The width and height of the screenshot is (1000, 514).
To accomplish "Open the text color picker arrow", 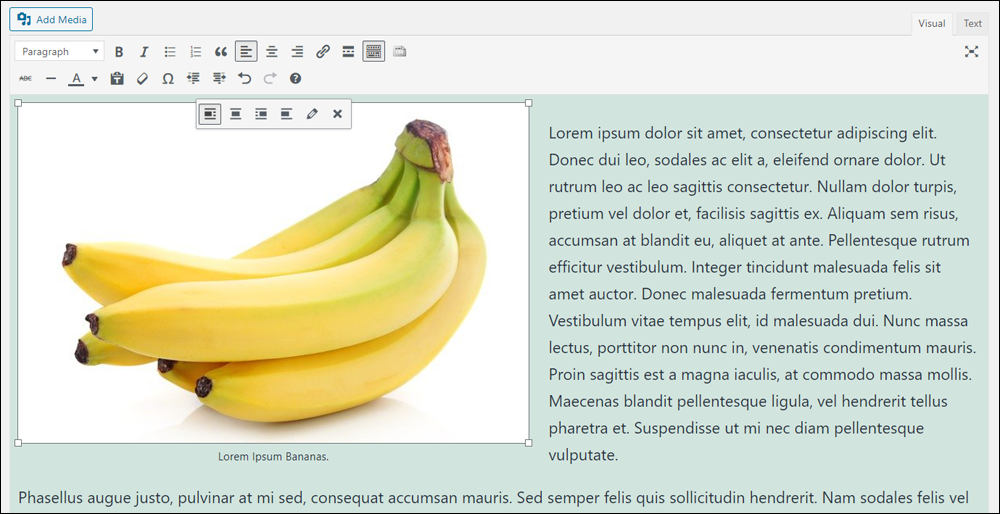I will (x=94, y=79).
